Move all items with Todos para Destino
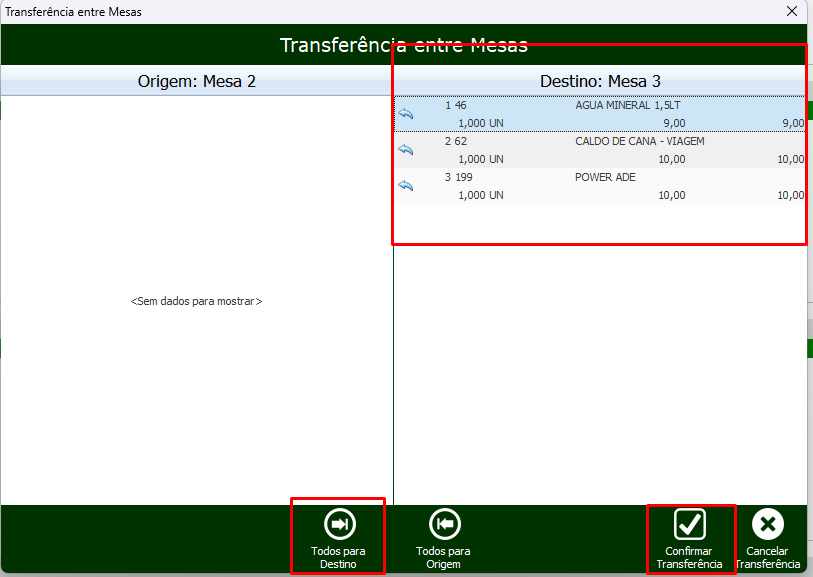The height and width of the screenshot is (577, 813). coord(338,538)
